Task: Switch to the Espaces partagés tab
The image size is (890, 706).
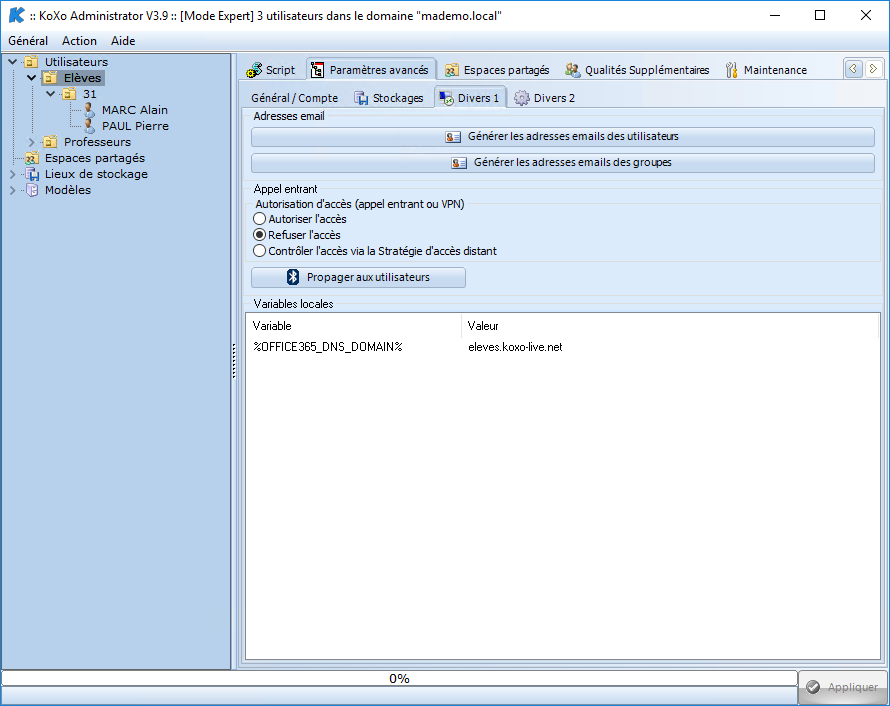Action: (497, 70)
